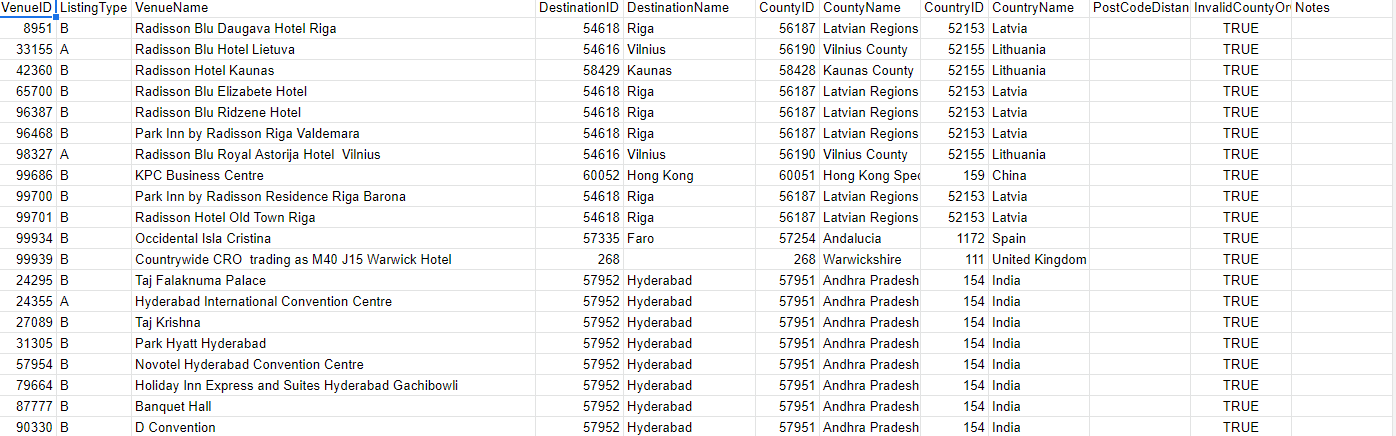
Task: Select Novotel Hyderabad Convention Centre cell
Action: click(x=334, y=364)
